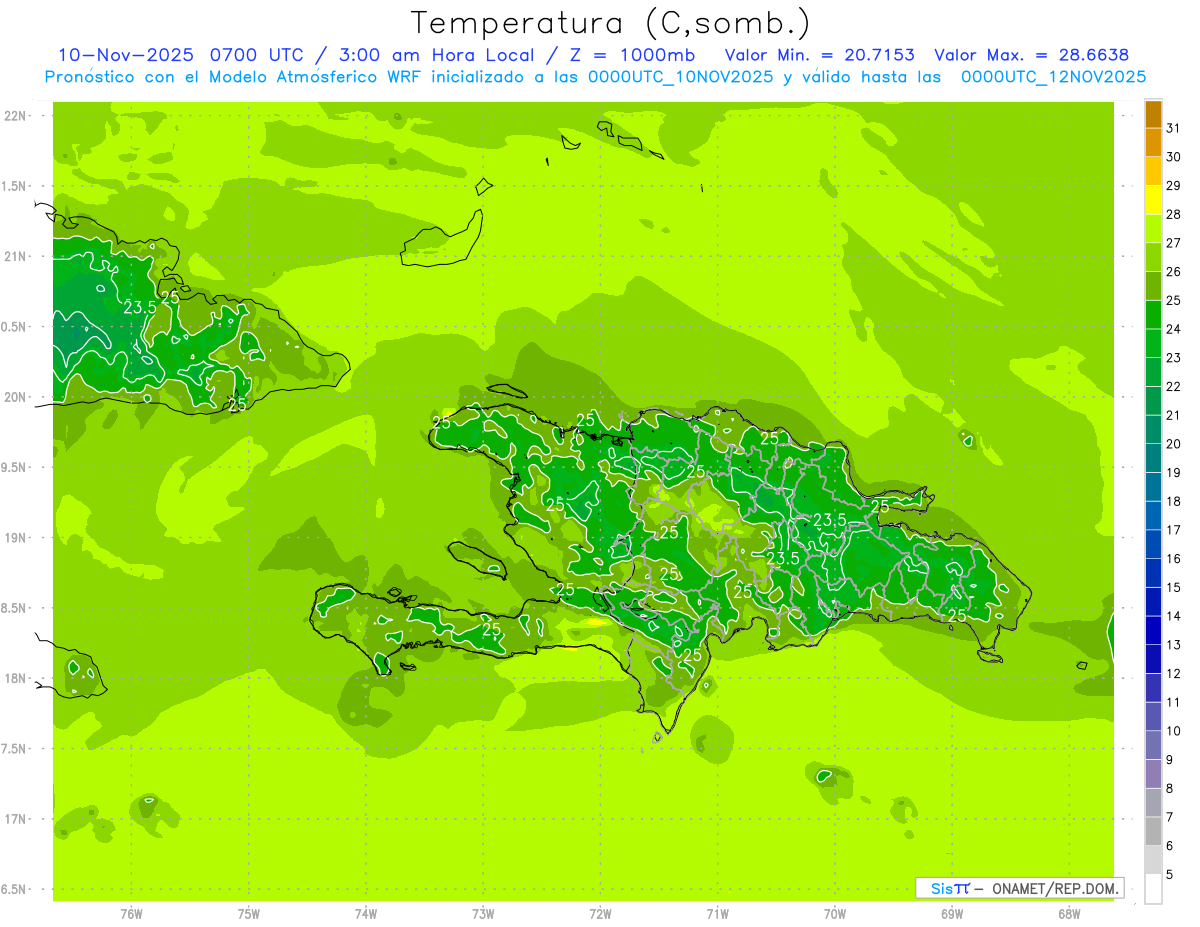Image resolution: width=1200 pixels, height=927 pixels.
Task: Click the 'ONAMET/REP.DOM.' credit label
Action: click(1057, 888)
